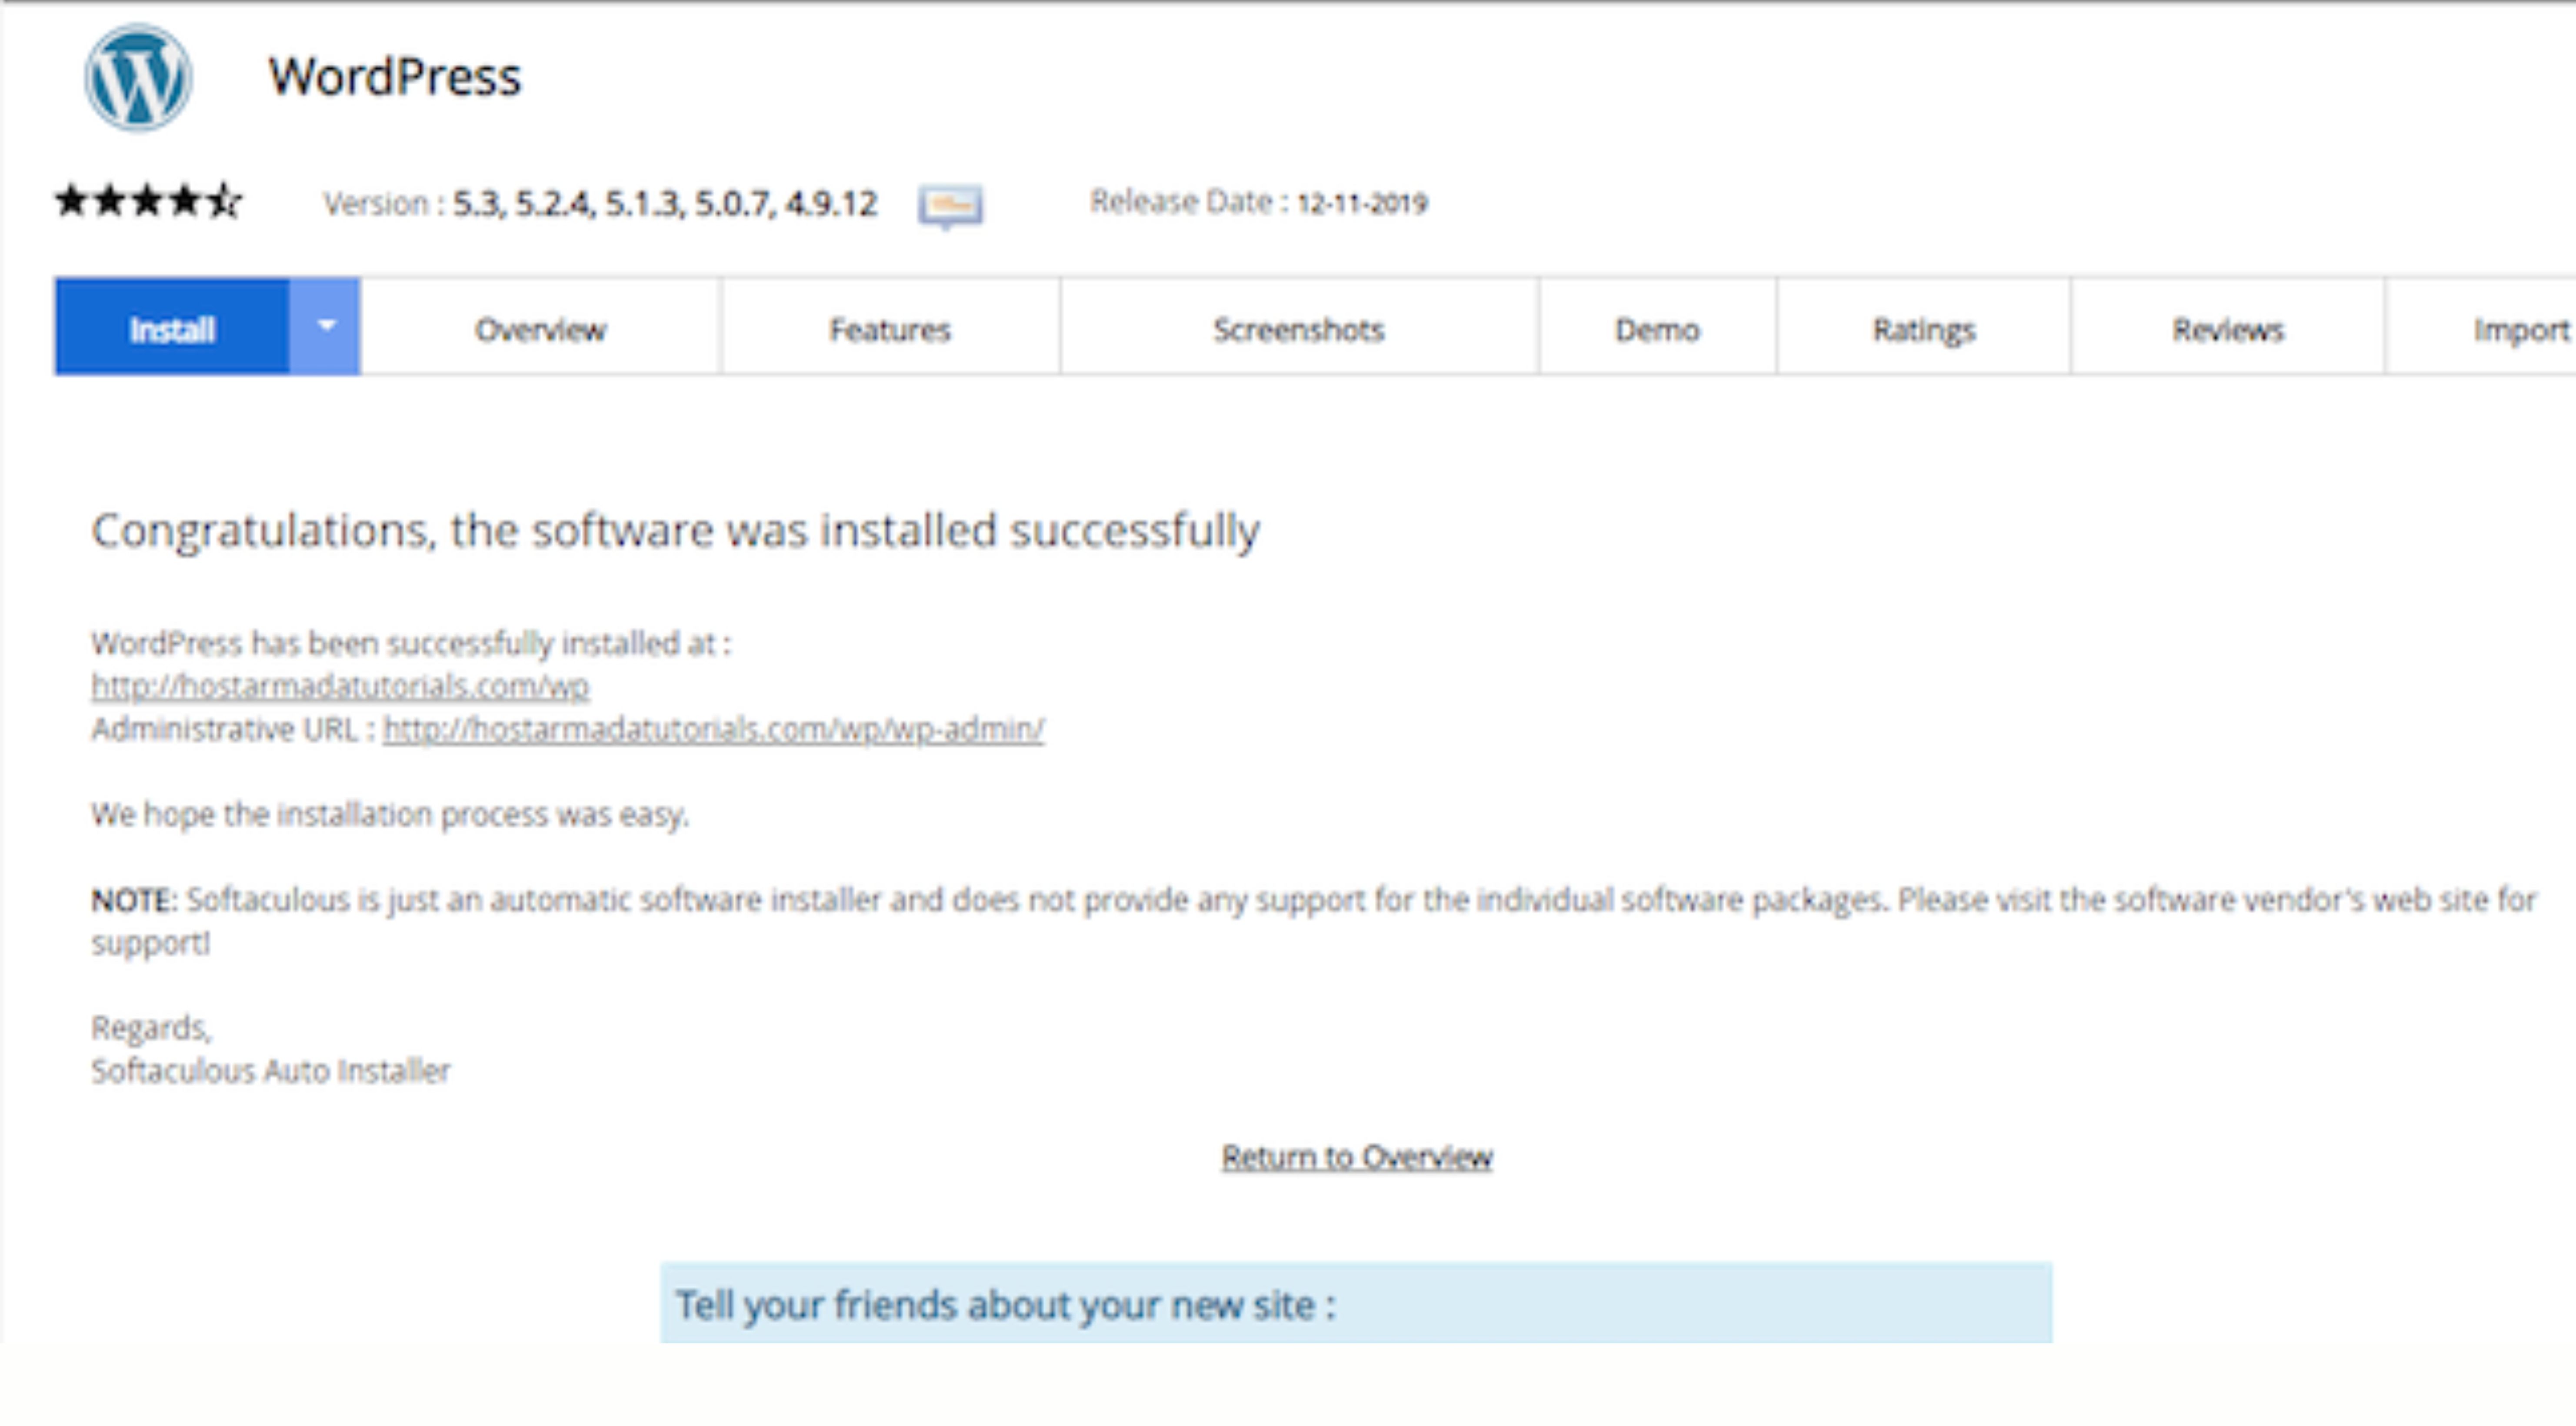
Task: Click the release date 12-11-2019 text
Action: (1362, 203)
